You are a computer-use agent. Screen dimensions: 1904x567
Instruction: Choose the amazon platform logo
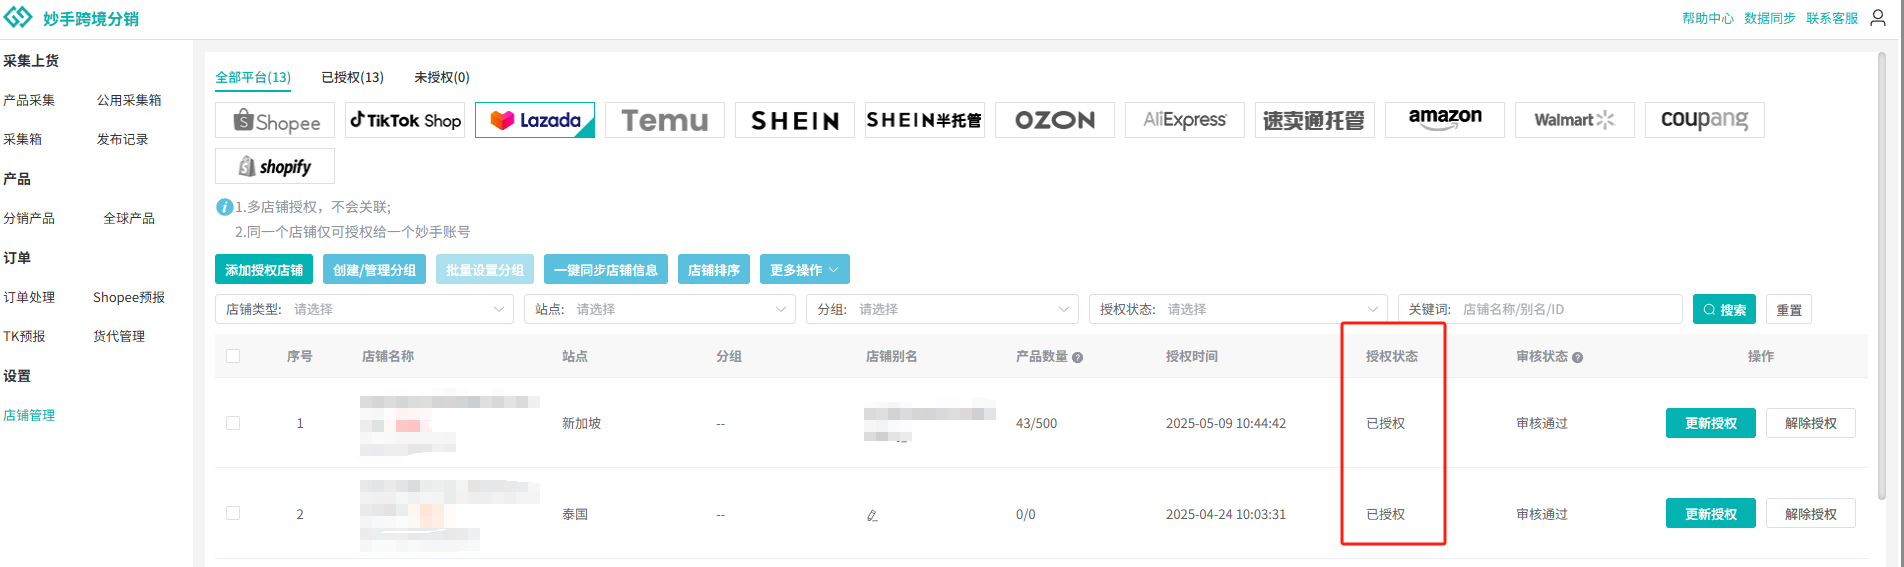(x=1445, y=120)
